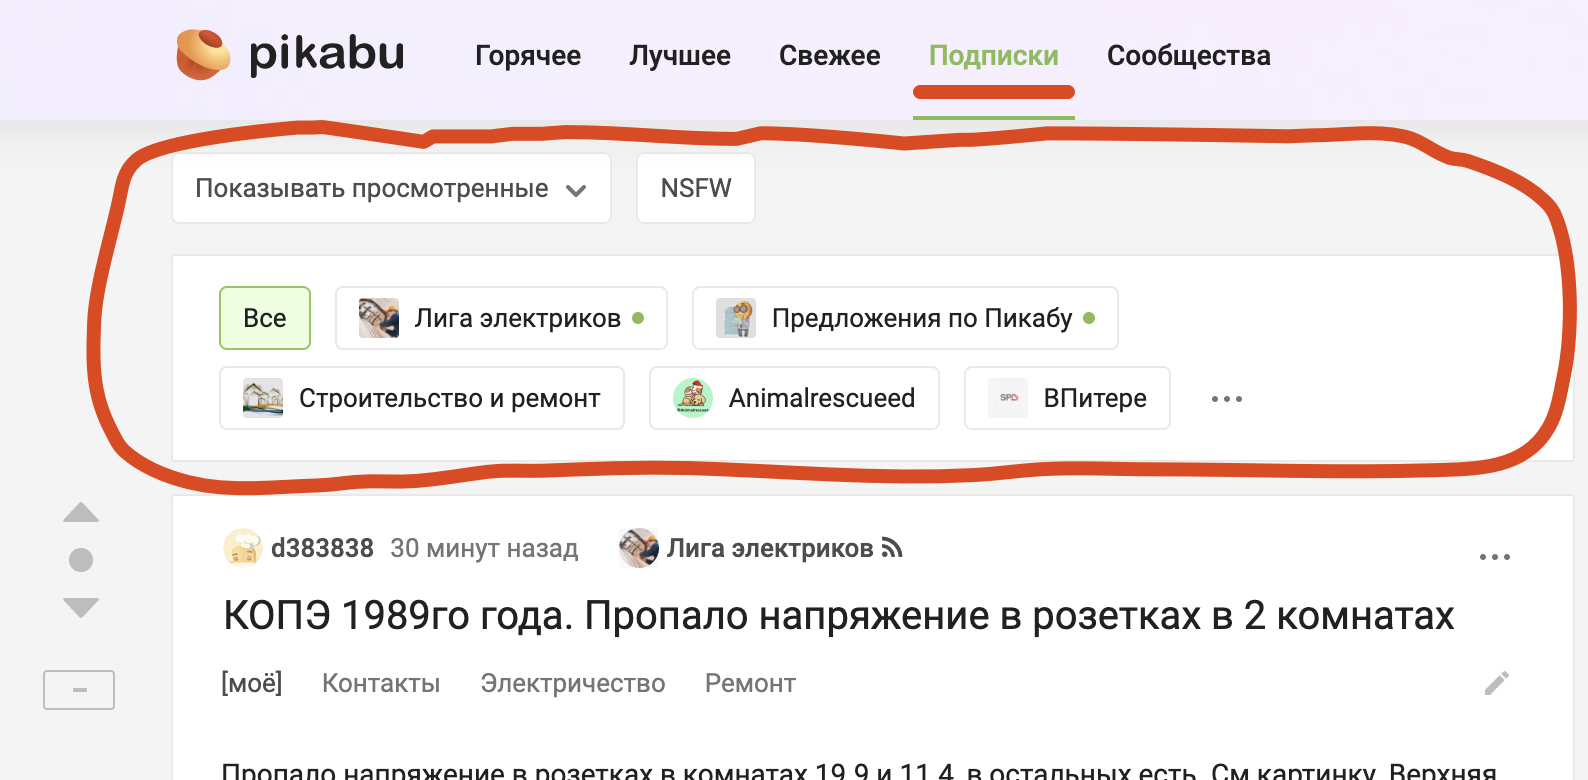Click the Электричество tag
The width and height of the screenshot is (1588, 780).
click(x=573, y=683)
